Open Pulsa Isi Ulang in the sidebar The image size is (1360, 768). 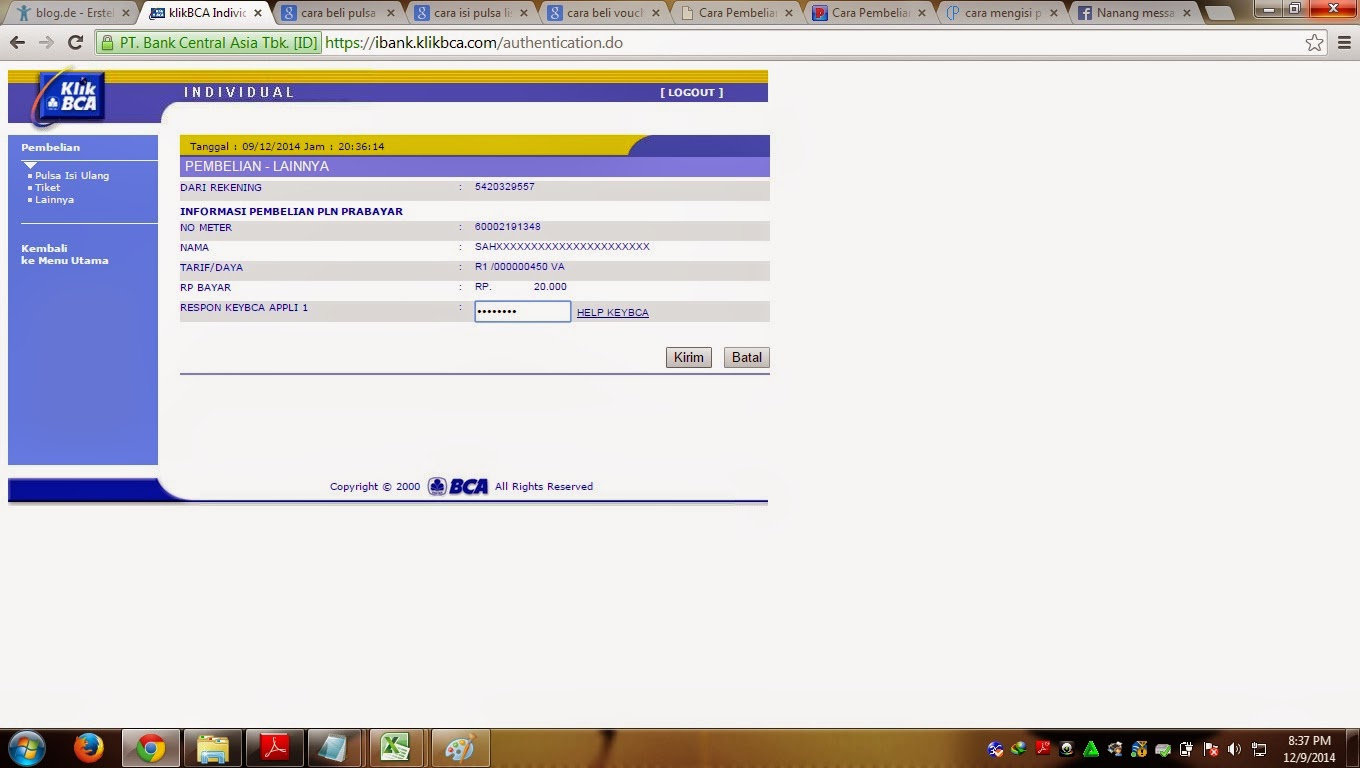pyautogui.click(x=72, y=175)
